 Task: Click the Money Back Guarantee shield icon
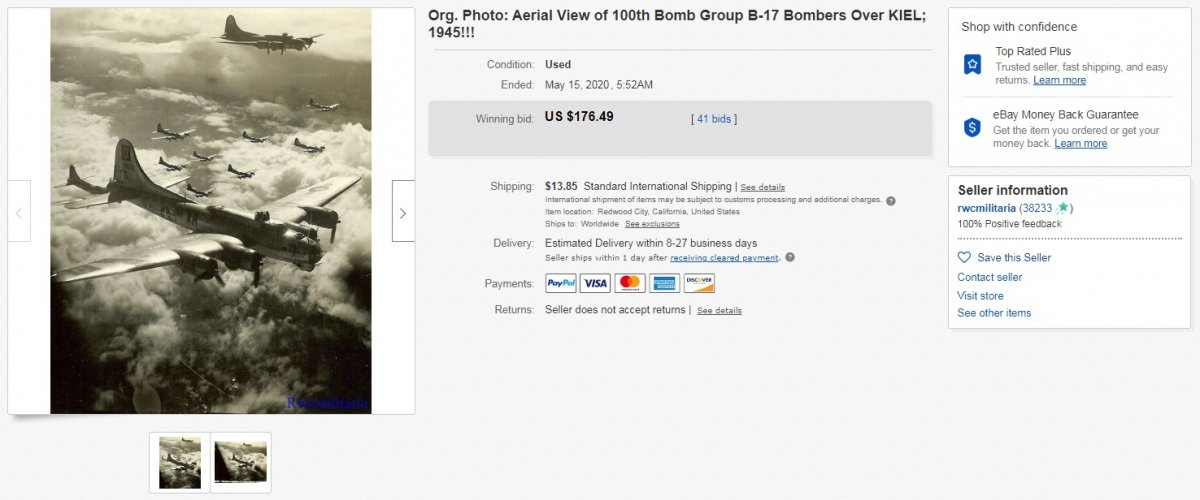972,128
